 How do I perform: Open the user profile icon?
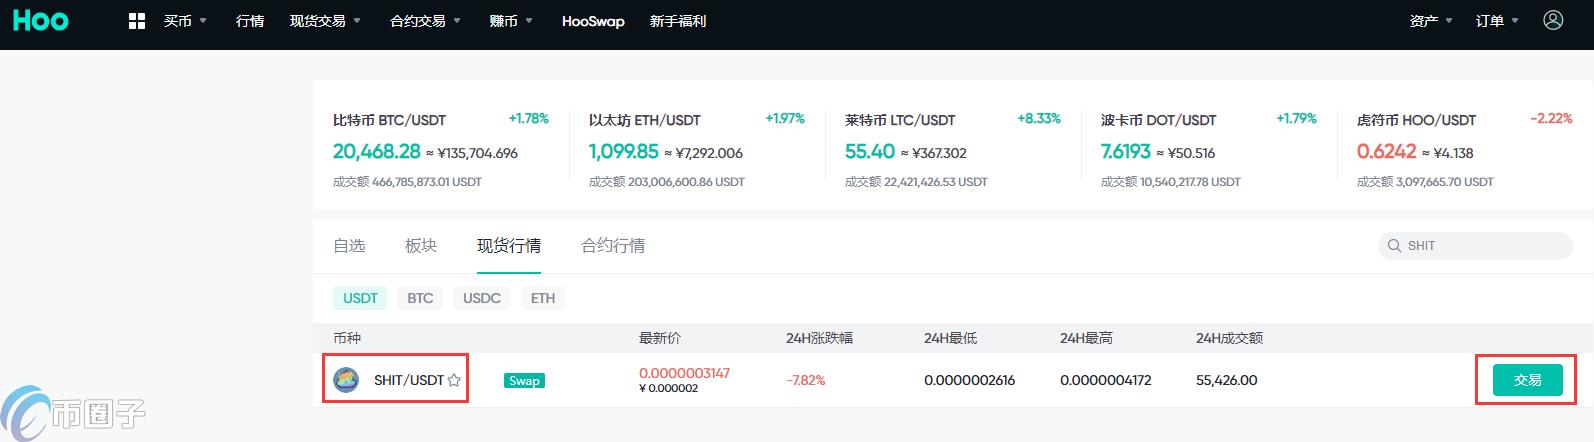[1553, 20]
